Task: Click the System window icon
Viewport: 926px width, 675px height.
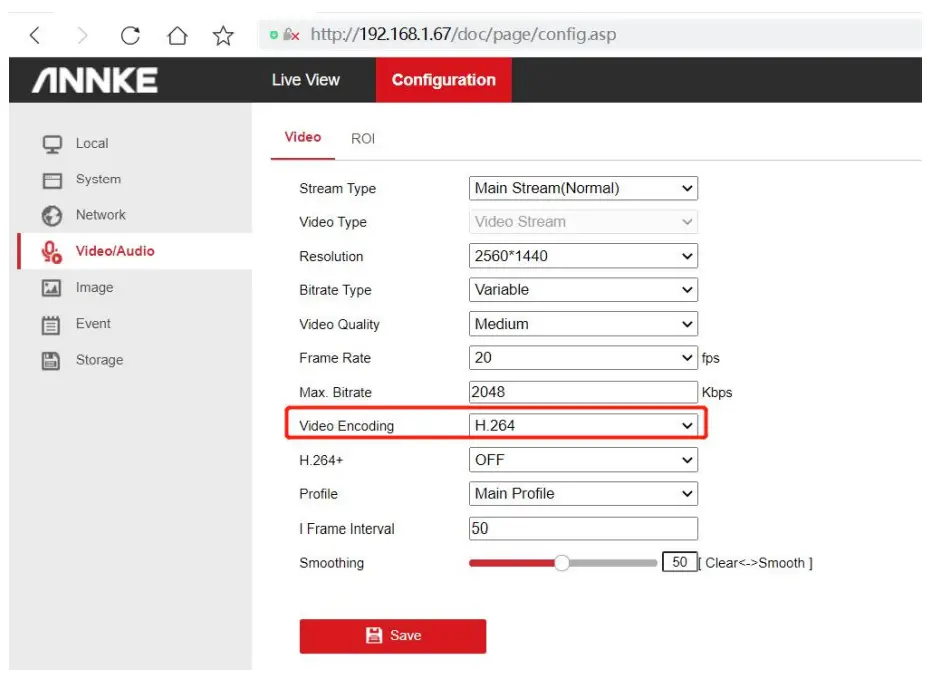Action: coord(52,180)
